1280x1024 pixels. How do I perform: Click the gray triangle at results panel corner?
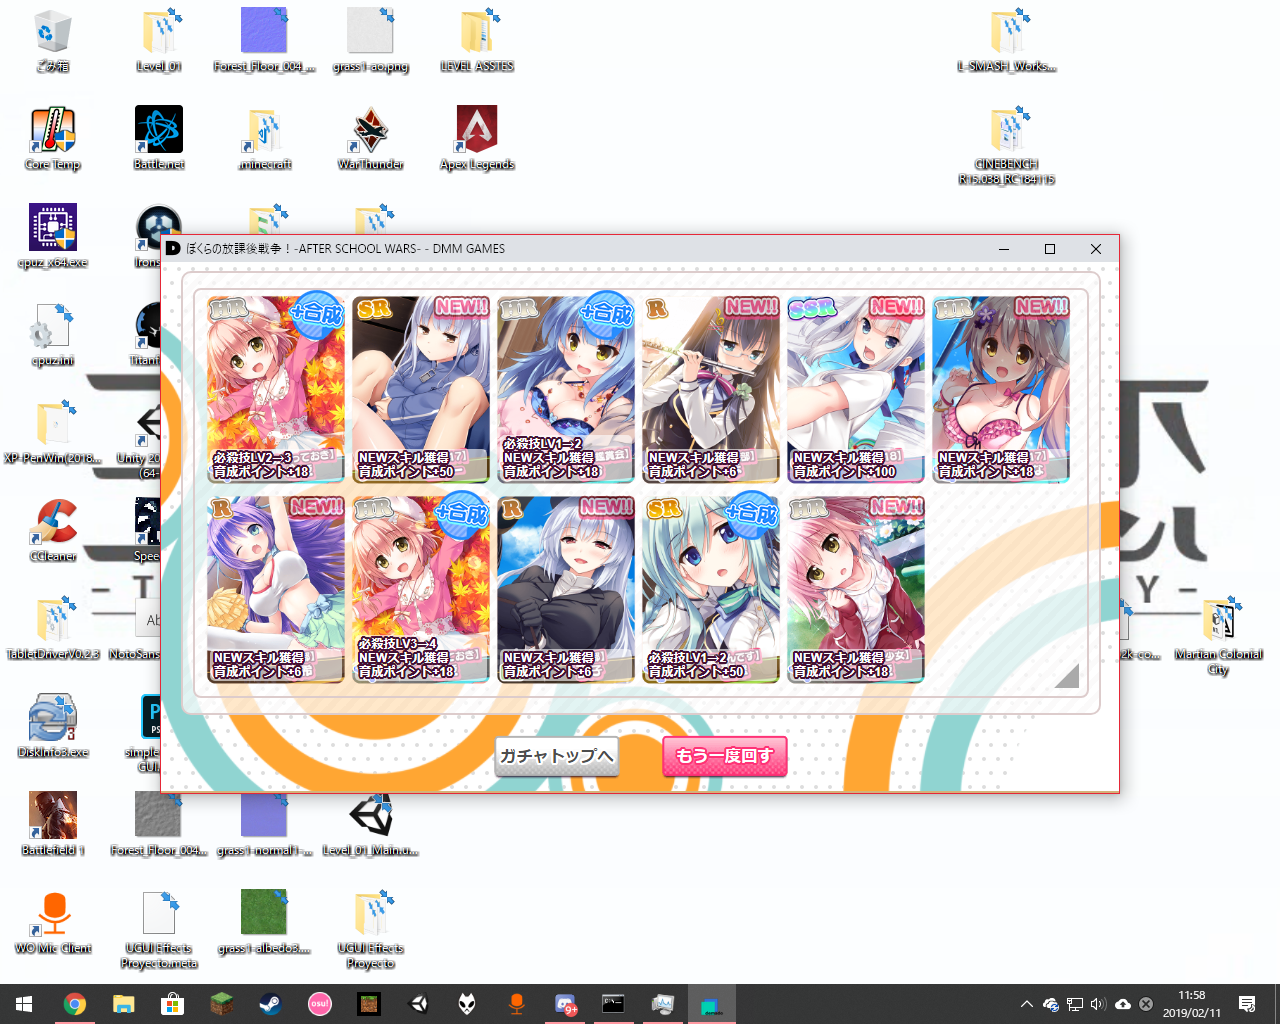(x=1067, y=677)
